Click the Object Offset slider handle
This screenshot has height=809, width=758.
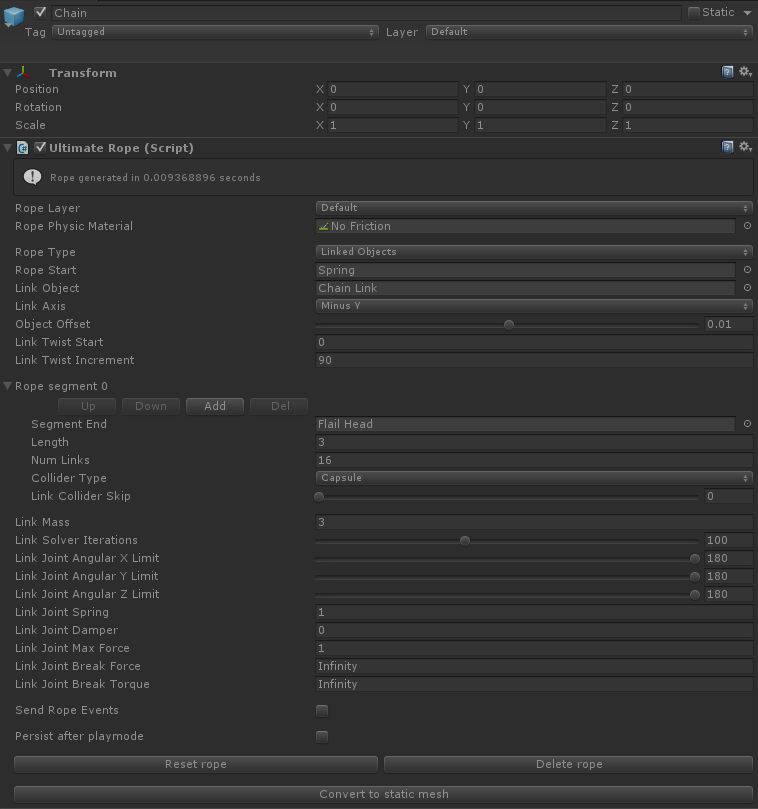pos(509,325)
